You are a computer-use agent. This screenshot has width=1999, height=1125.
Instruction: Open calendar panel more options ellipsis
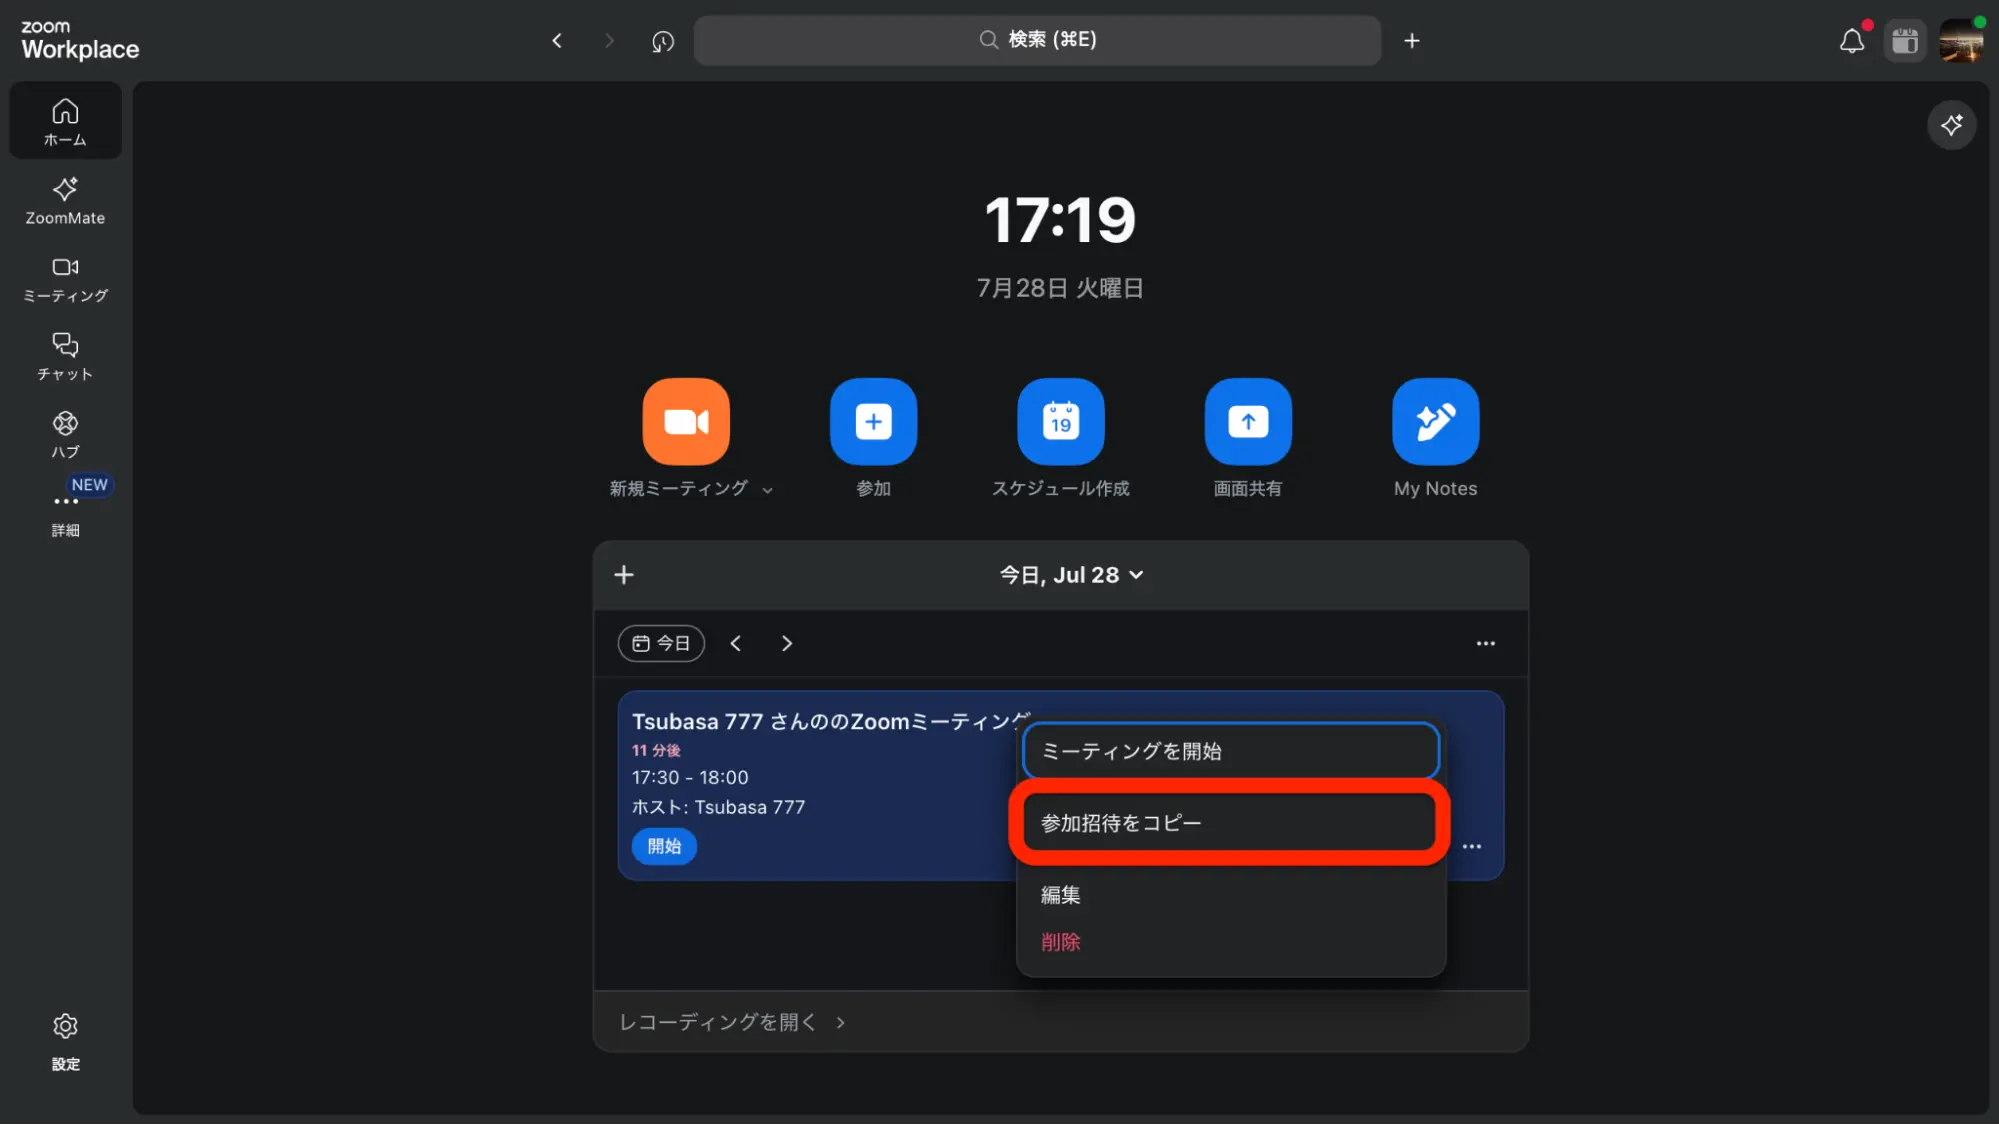(1485, 643)
